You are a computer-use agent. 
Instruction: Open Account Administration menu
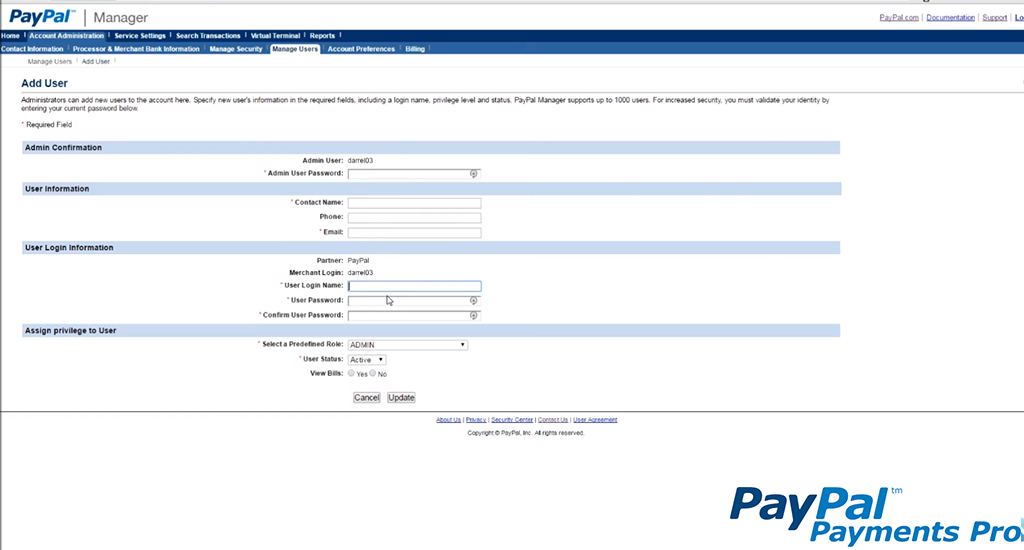67,36
